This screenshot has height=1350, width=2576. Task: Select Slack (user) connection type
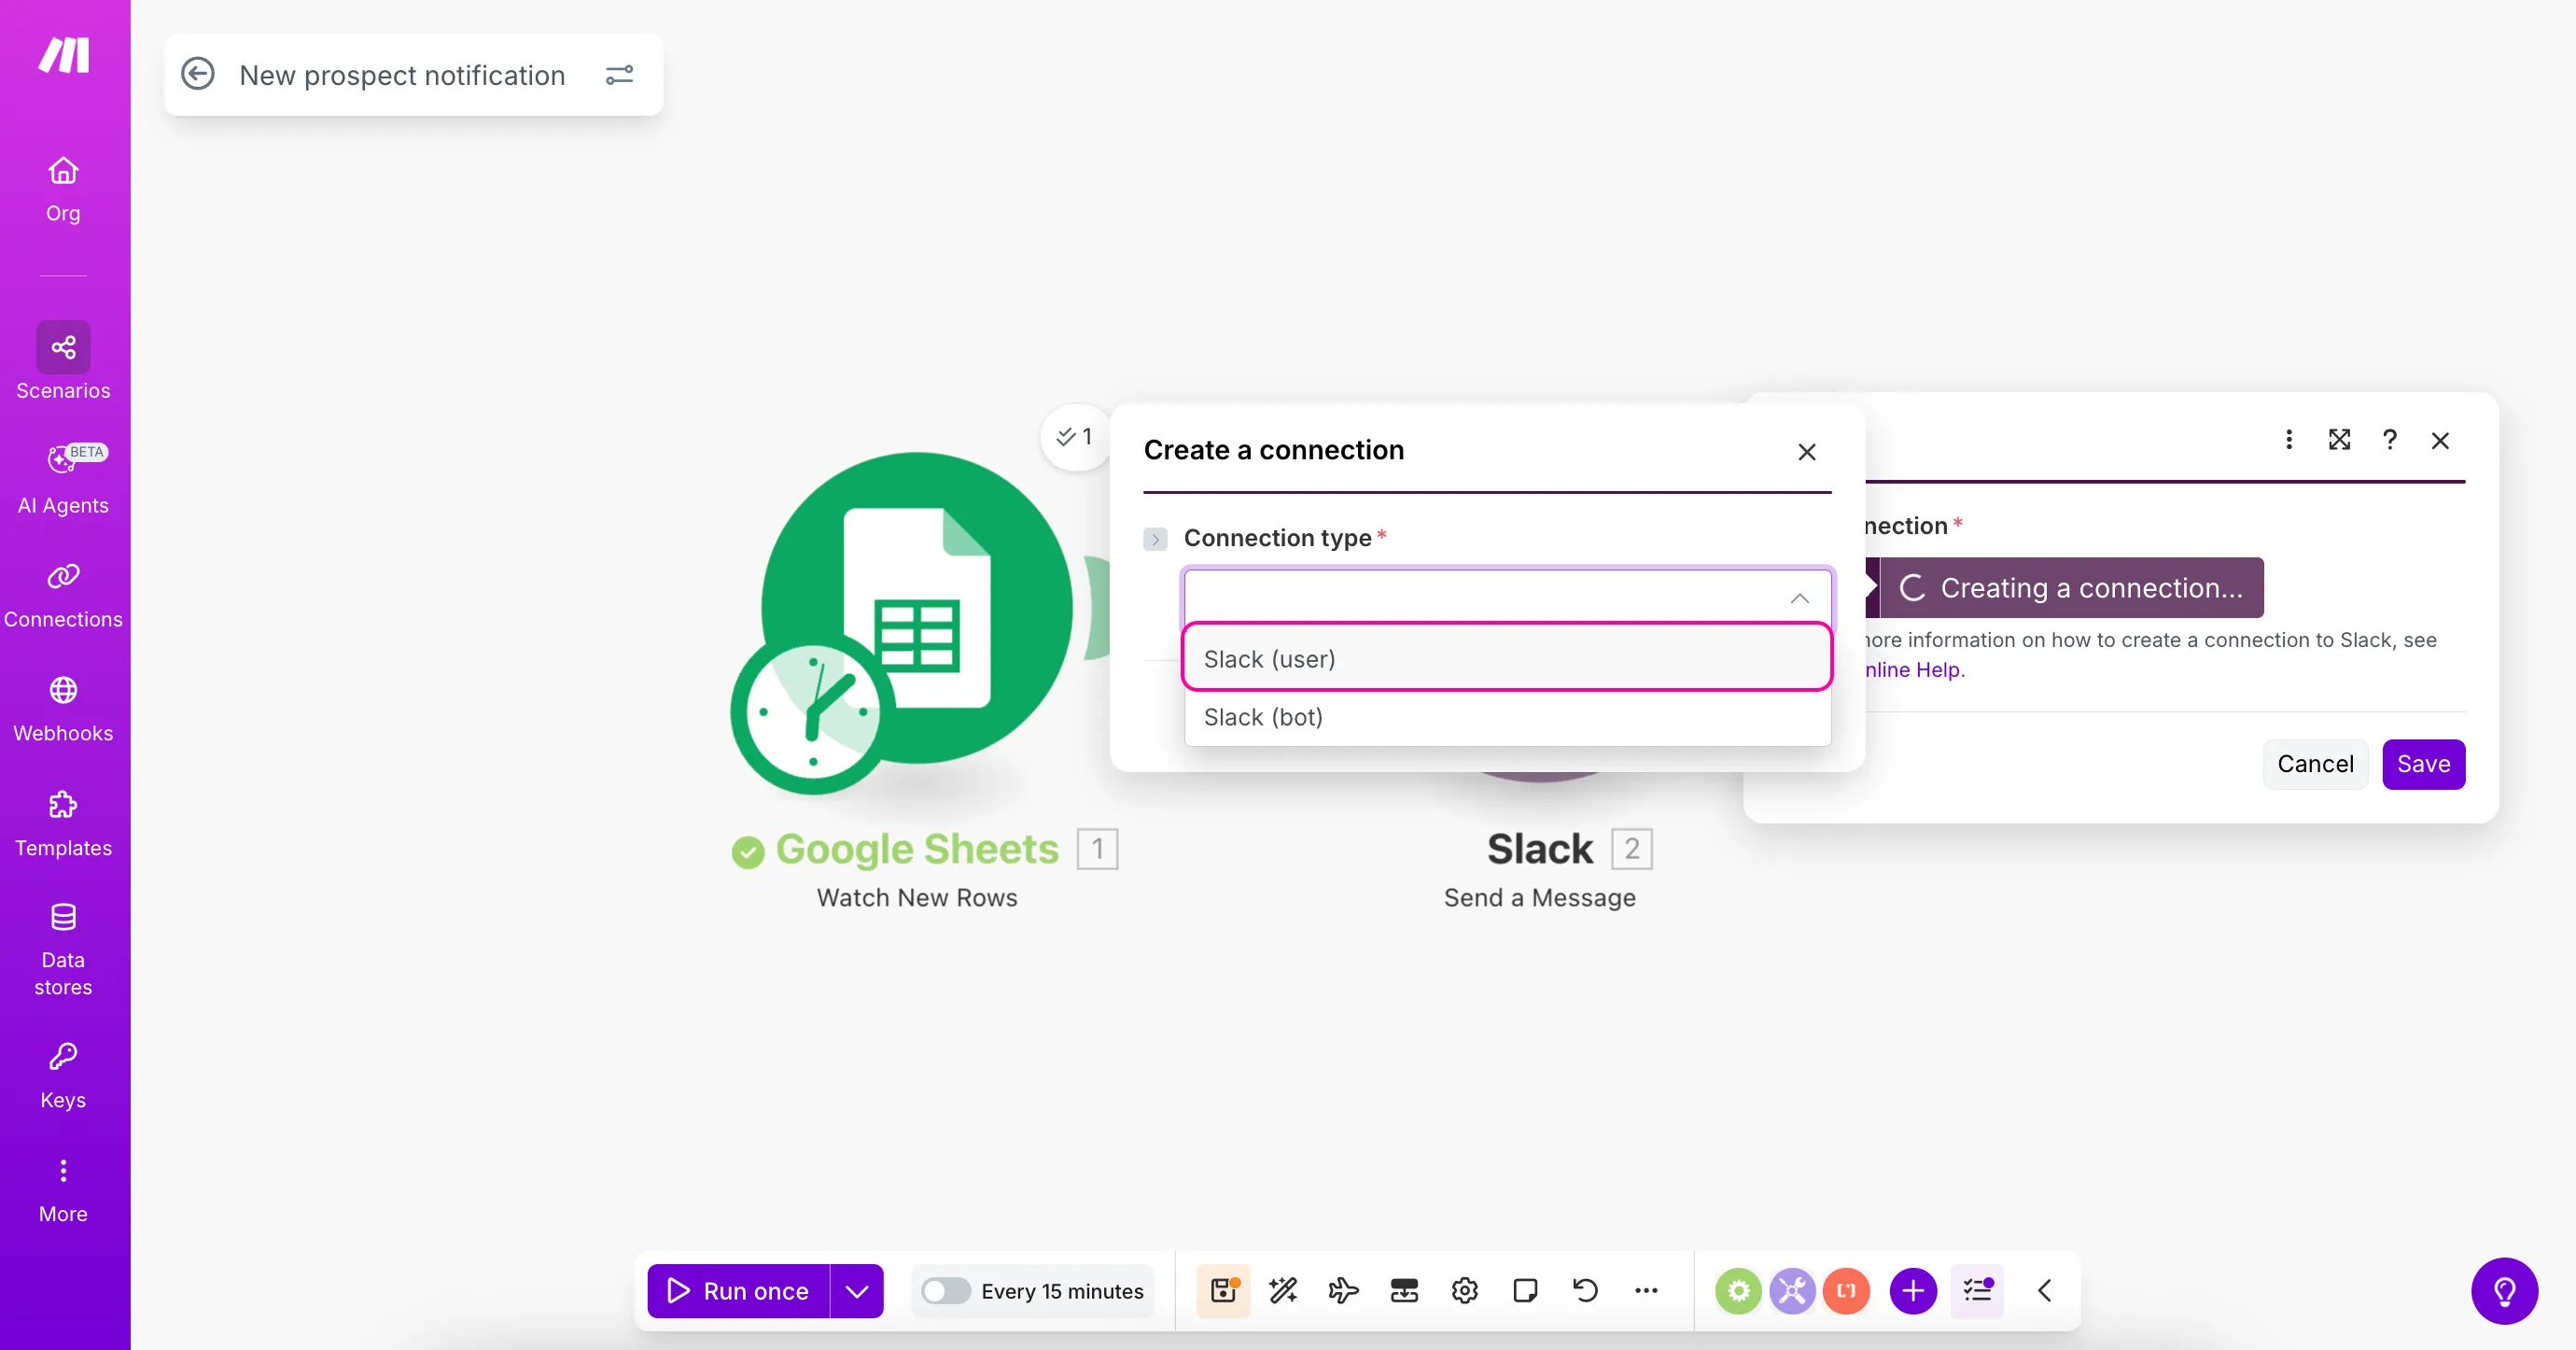(x=1507, y=659)
